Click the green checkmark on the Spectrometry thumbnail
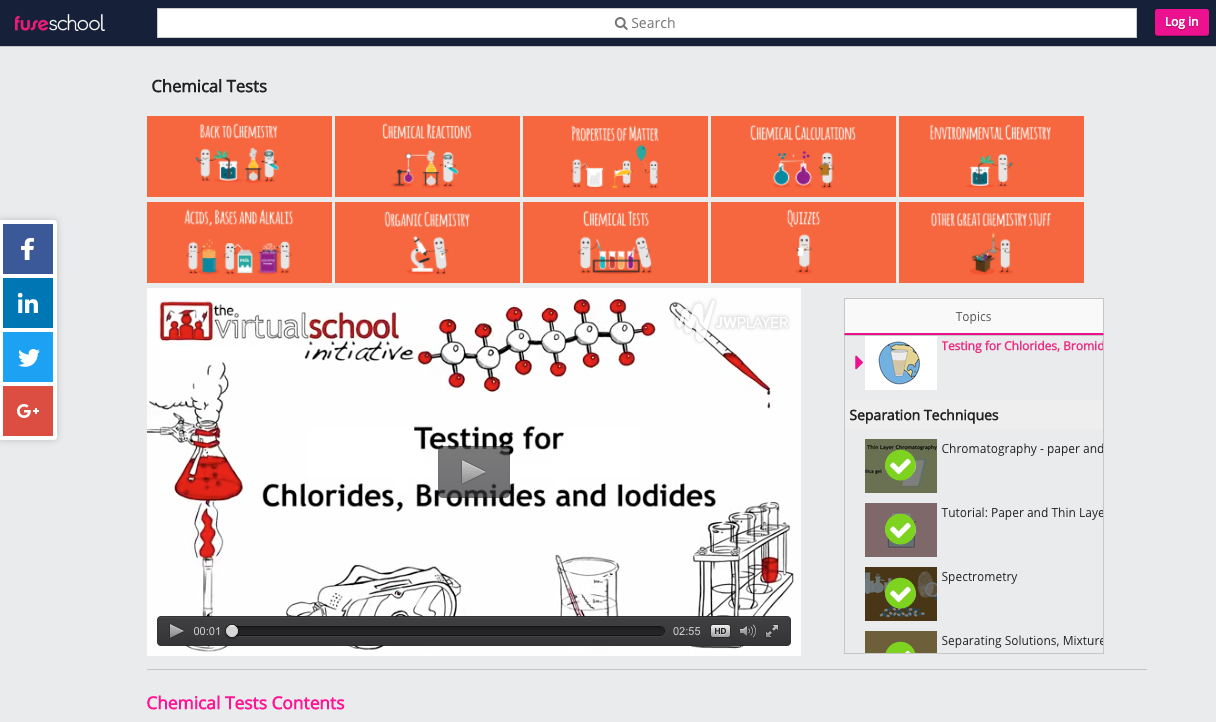This screenshot has height=722, width=1216. click(900, 593)
